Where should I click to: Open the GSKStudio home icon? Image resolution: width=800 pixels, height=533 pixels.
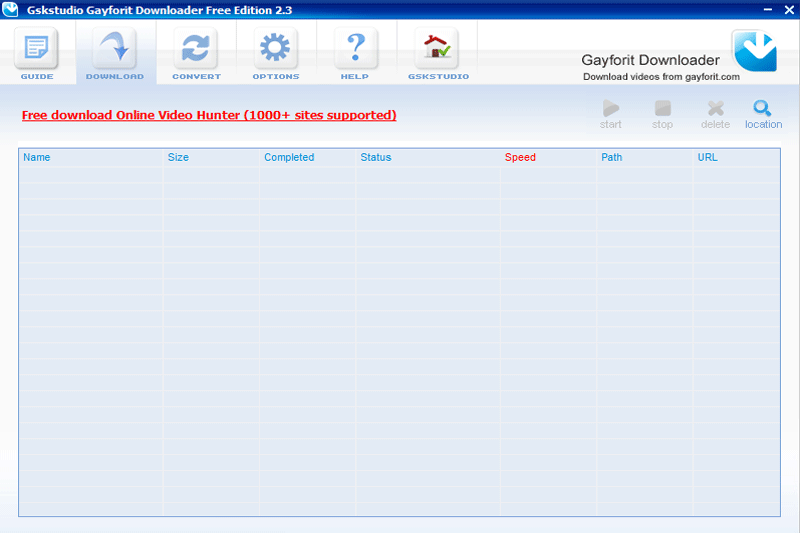437,49
